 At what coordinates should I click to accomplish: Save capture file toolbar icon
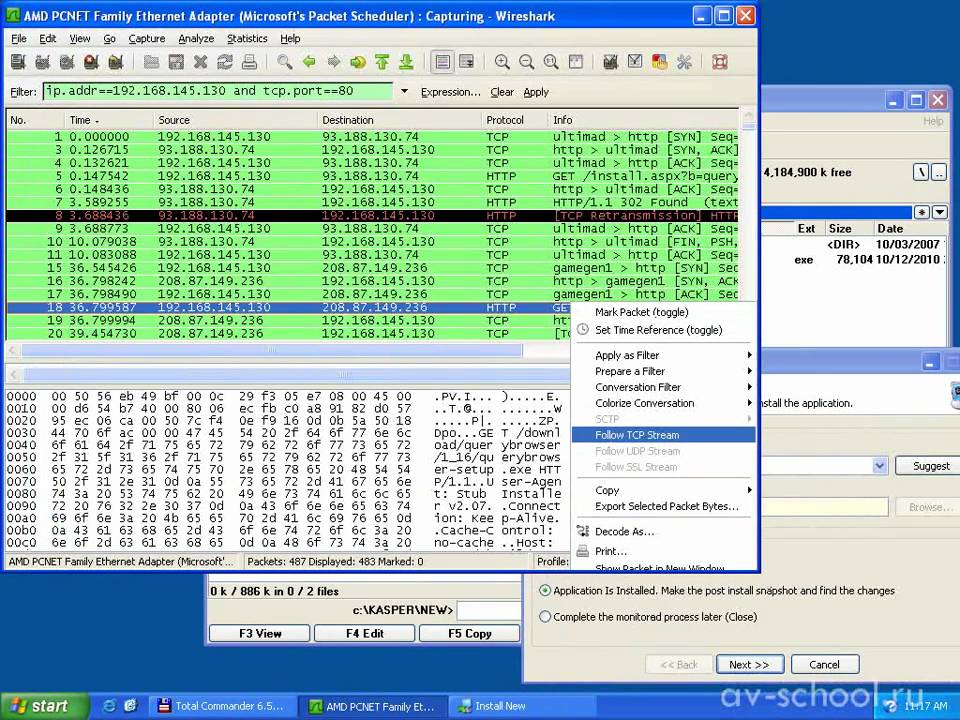pyautogui.click(x=176, y=62)
